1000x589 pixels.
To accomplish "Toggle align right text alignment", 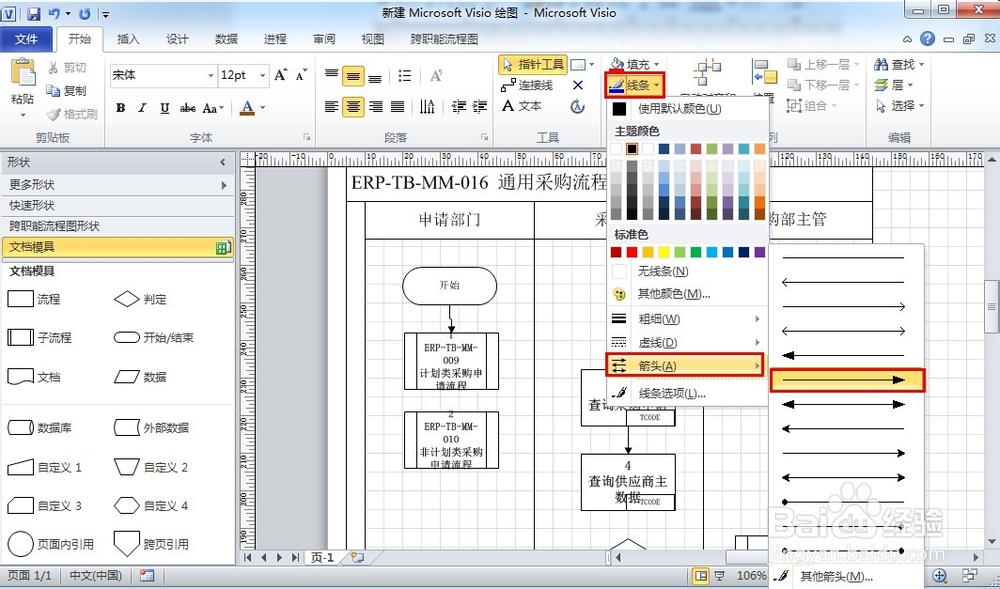I will (x=376, y=106).
